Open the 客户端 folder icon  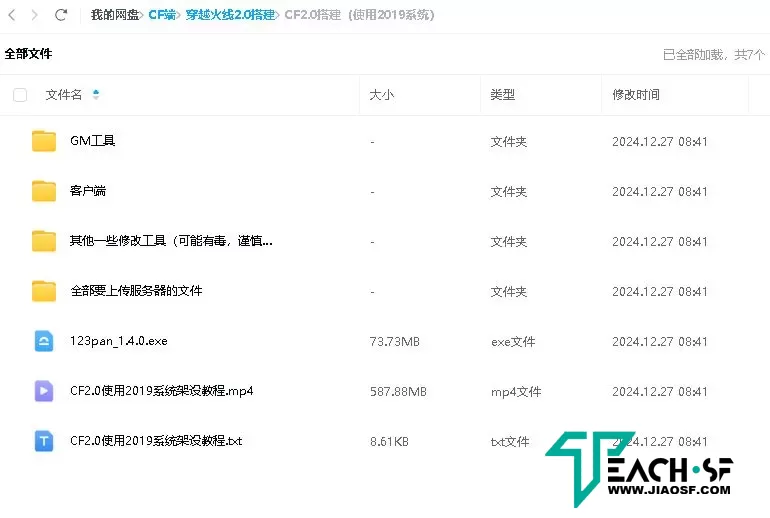point(44,191)
